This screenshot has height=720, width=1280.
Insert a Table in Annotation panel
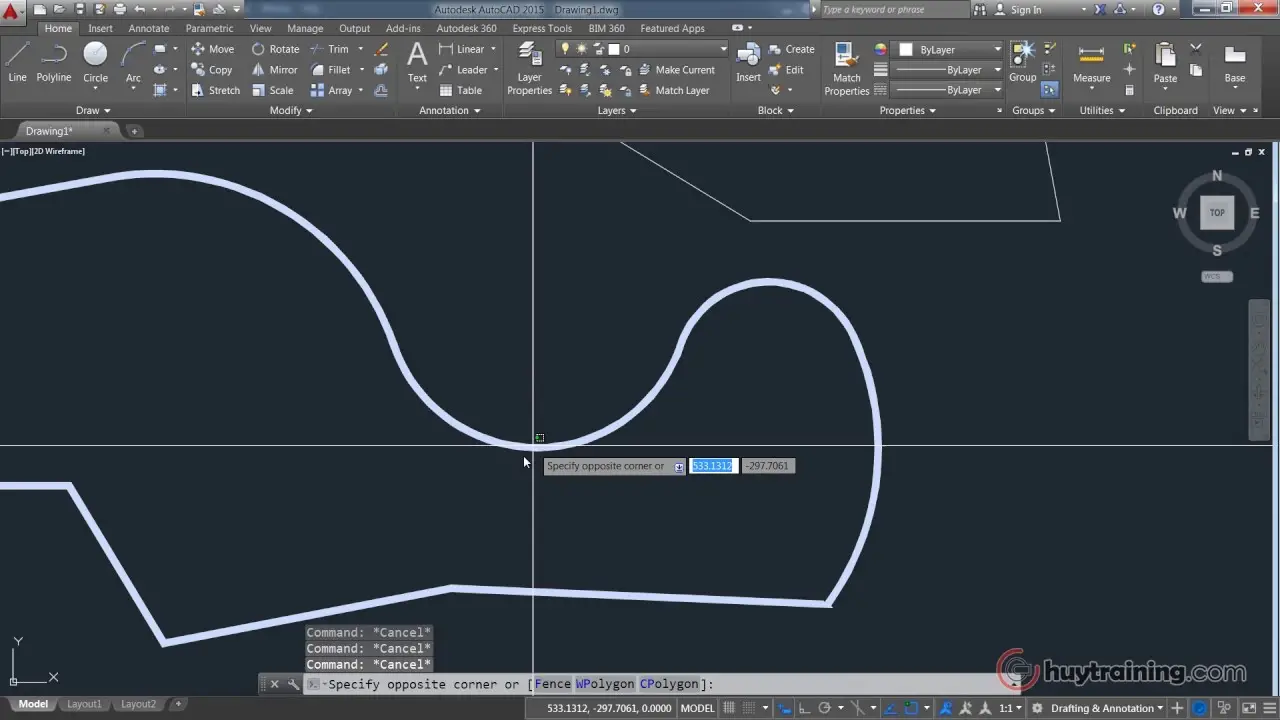pos(461,90)
